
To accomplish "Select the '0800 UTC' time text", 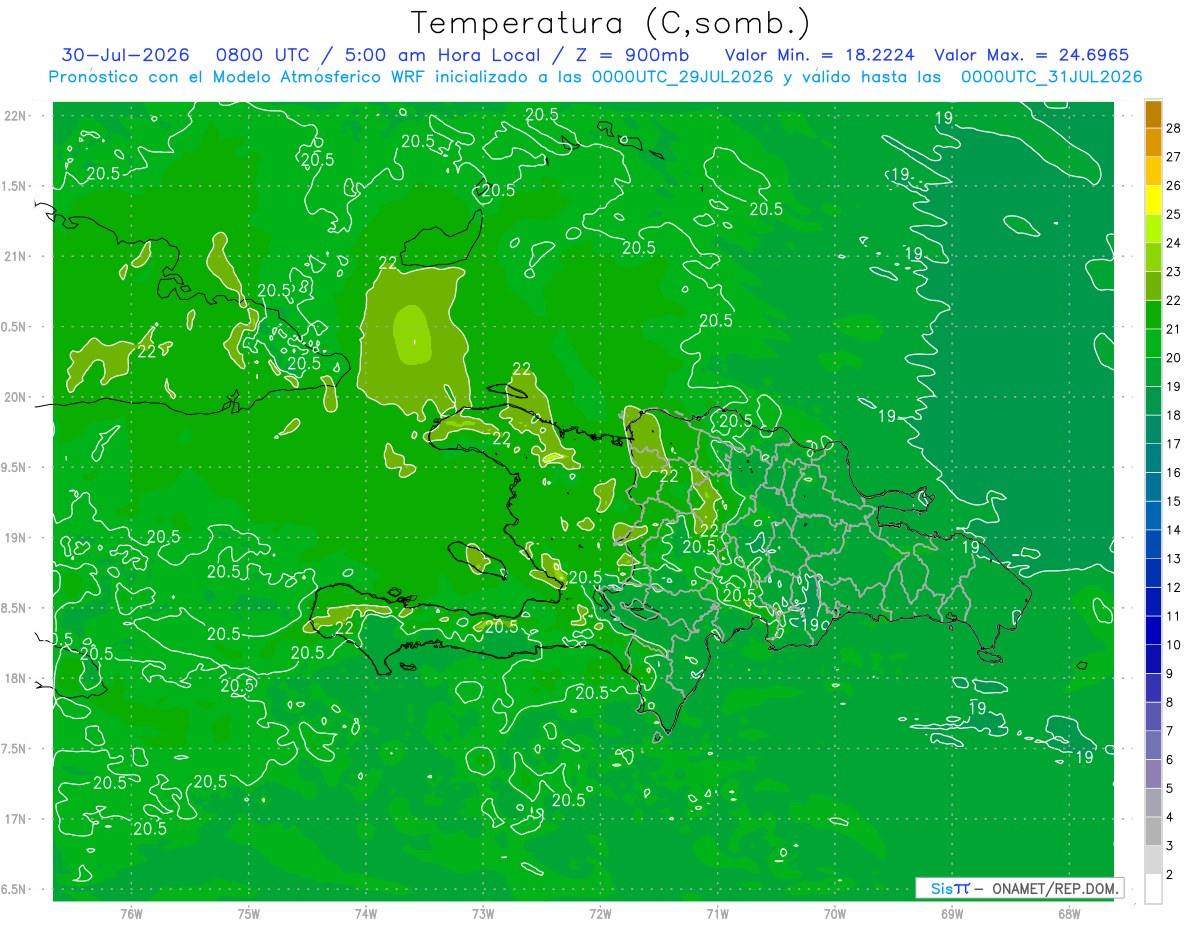I will (263, 55).
